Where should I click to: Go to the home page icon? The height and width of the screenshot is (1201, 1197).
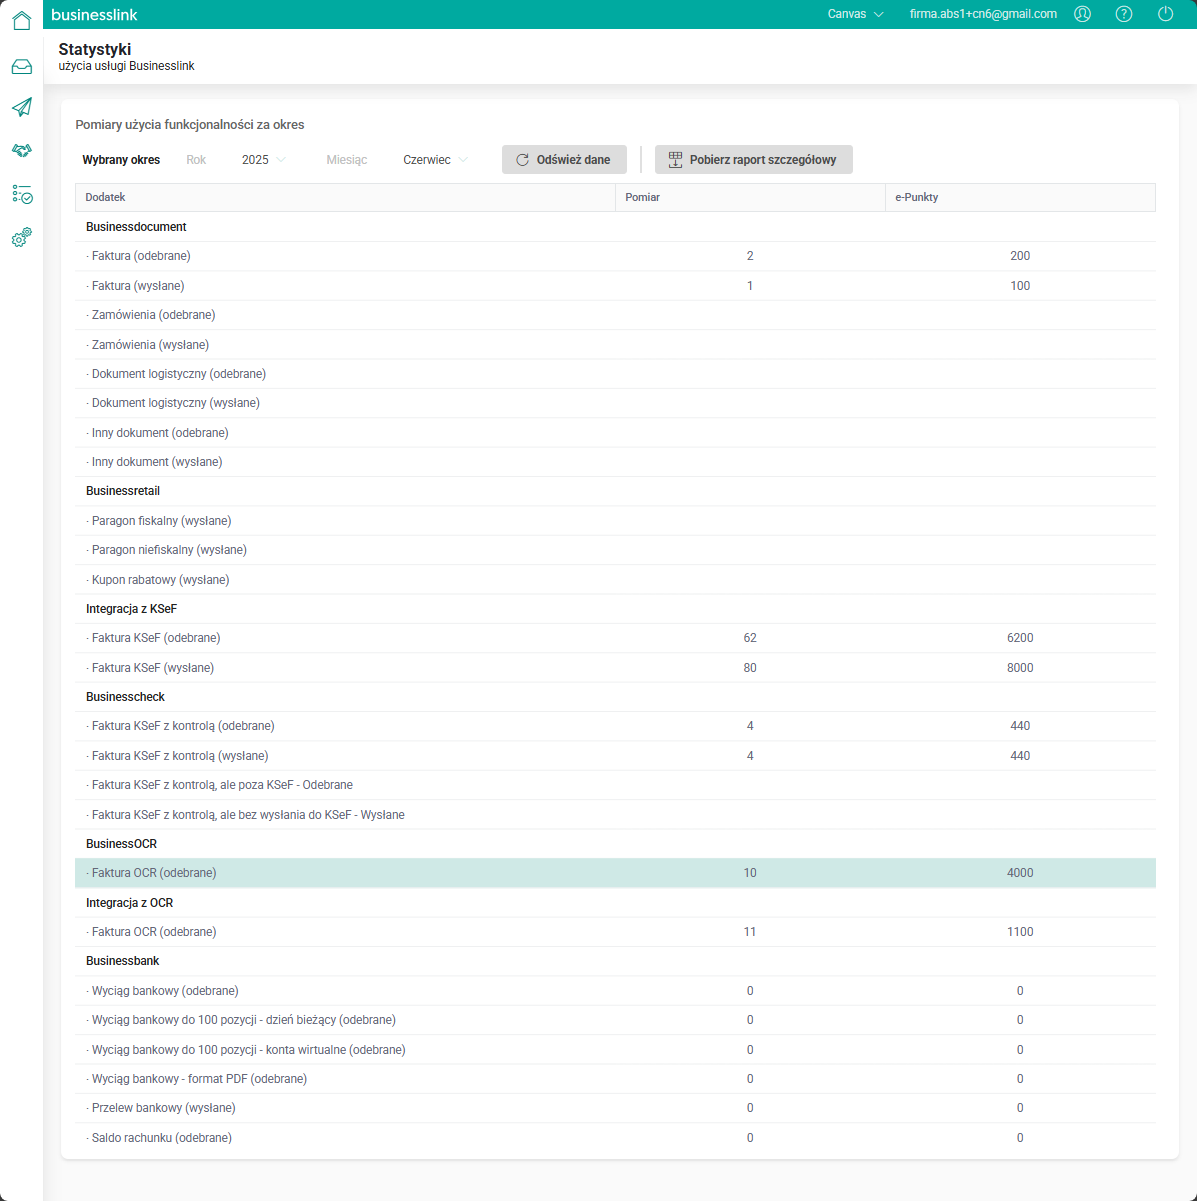pyautogui.click(x=21, y=20)
